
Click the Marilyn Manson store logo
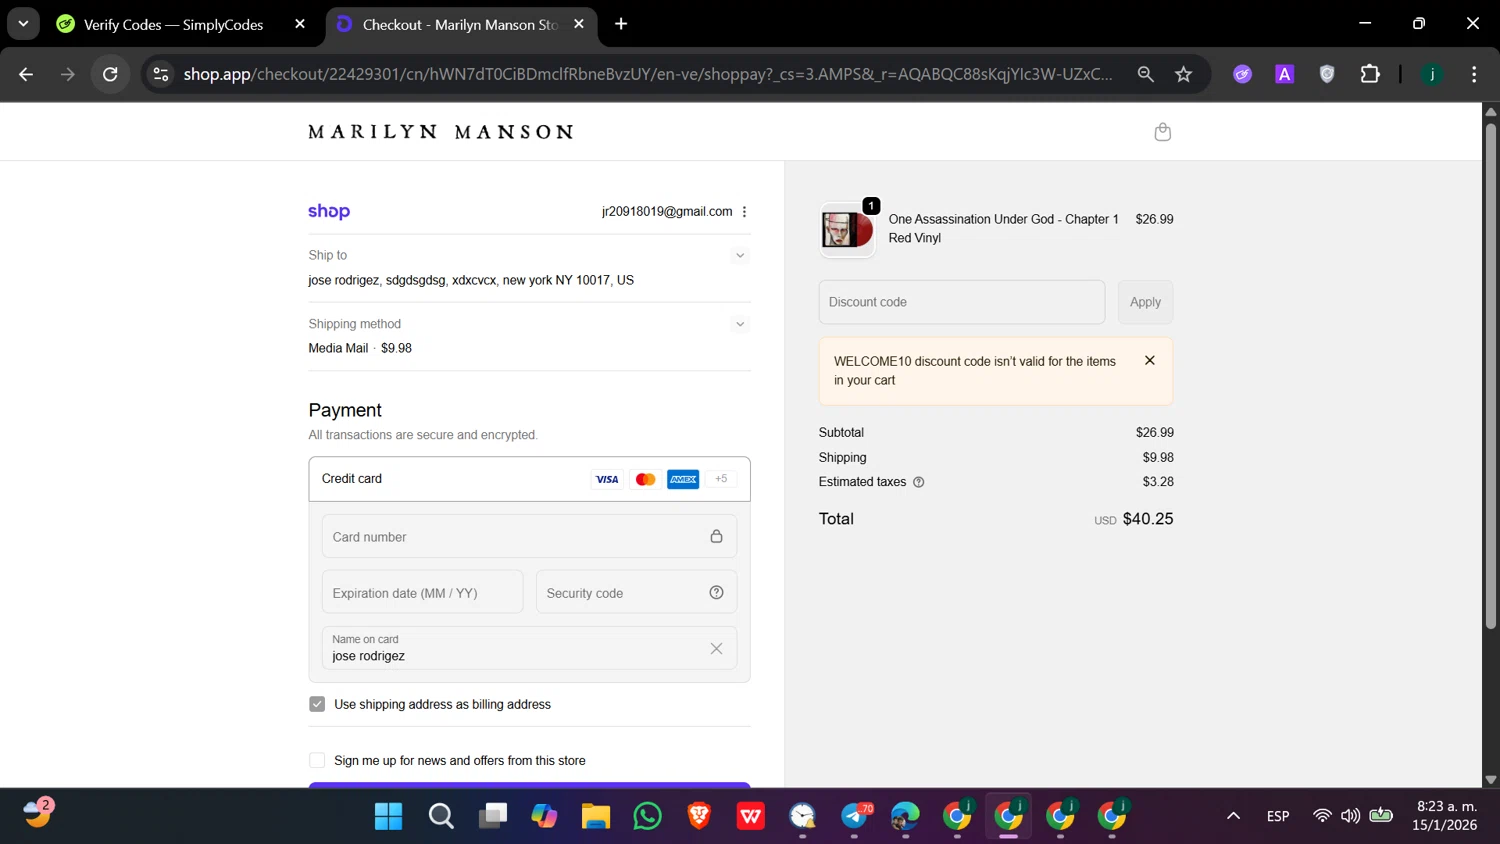(x=440, y=132)
